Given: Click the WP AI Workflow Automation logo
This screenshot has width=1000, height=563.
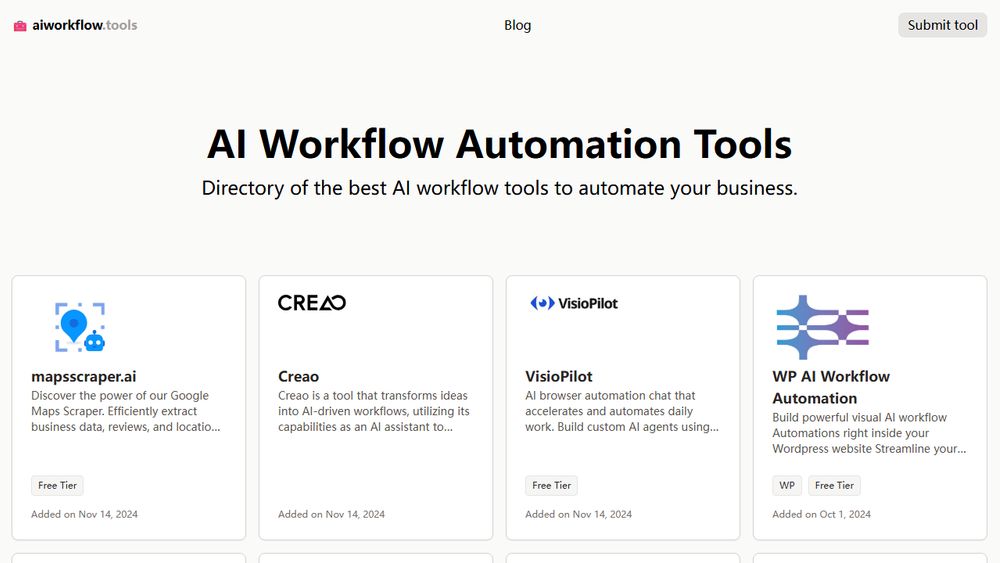Looking at the screenshot, I should coord(822,327).
